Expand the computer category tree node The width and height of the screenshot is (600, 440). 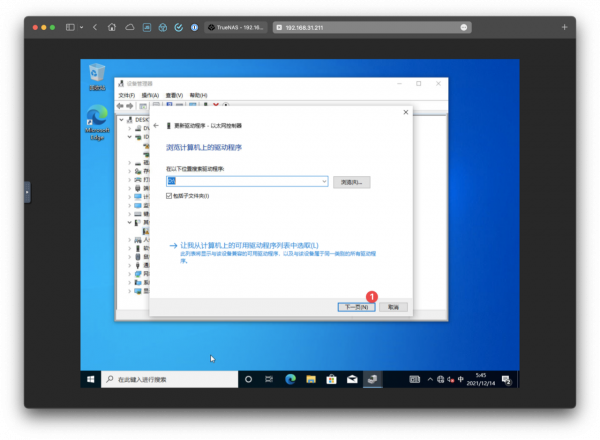pyautogui.click(x=130, y=197)
